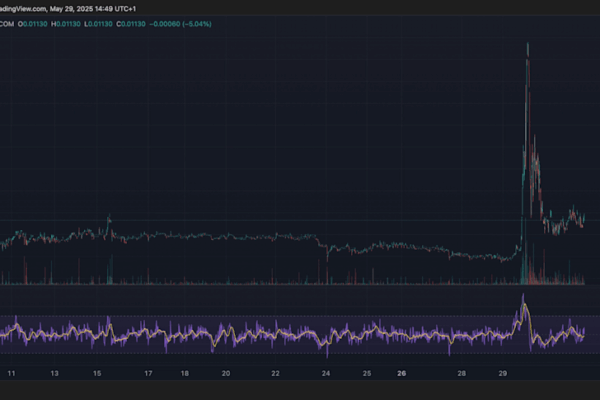
Task: Select date label 11 on time axis
Action: [11, 373]
